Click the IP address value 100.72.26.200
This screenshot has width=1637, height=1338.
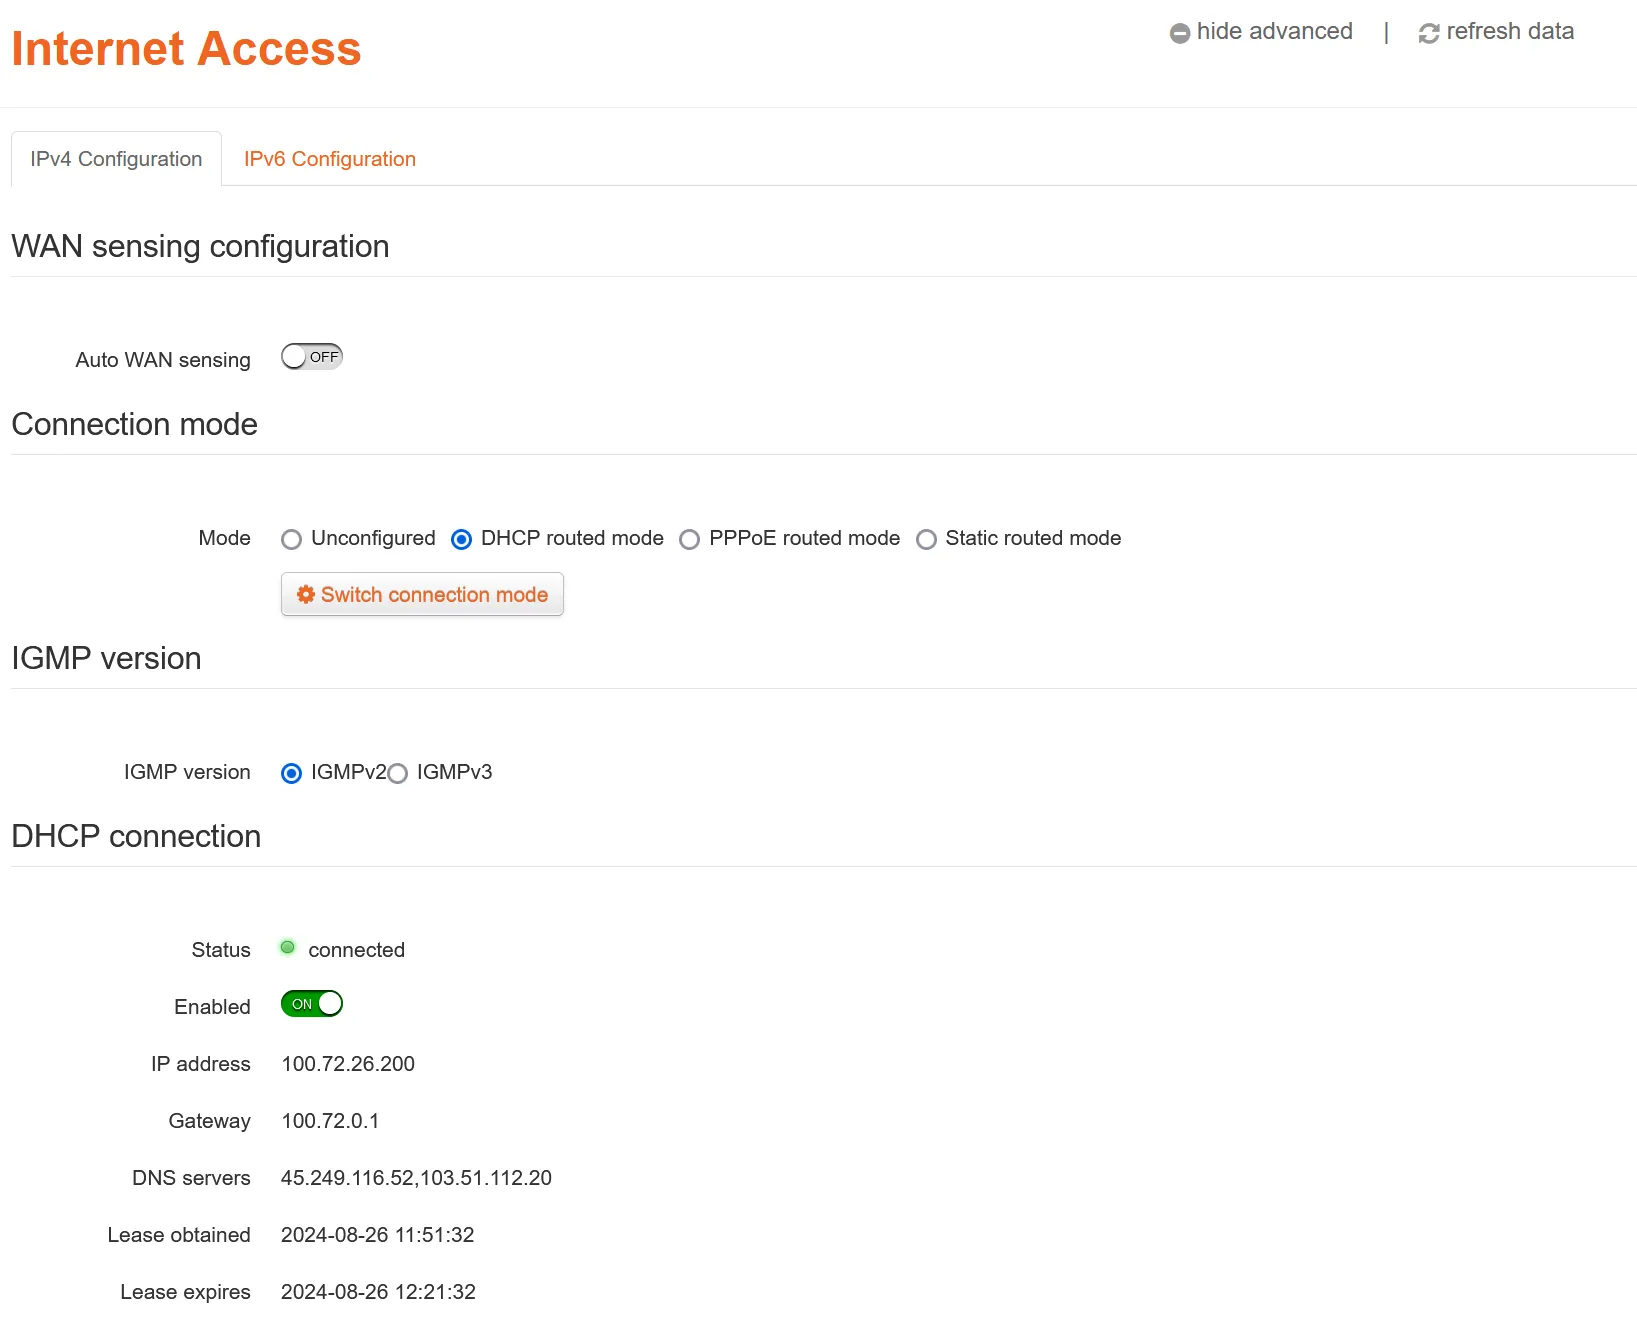pos(348,1064)
